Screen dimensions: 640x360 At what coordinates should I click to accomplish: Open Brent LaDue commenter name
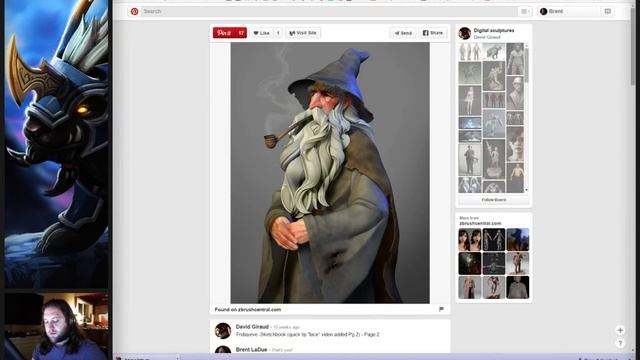[251, 350]
